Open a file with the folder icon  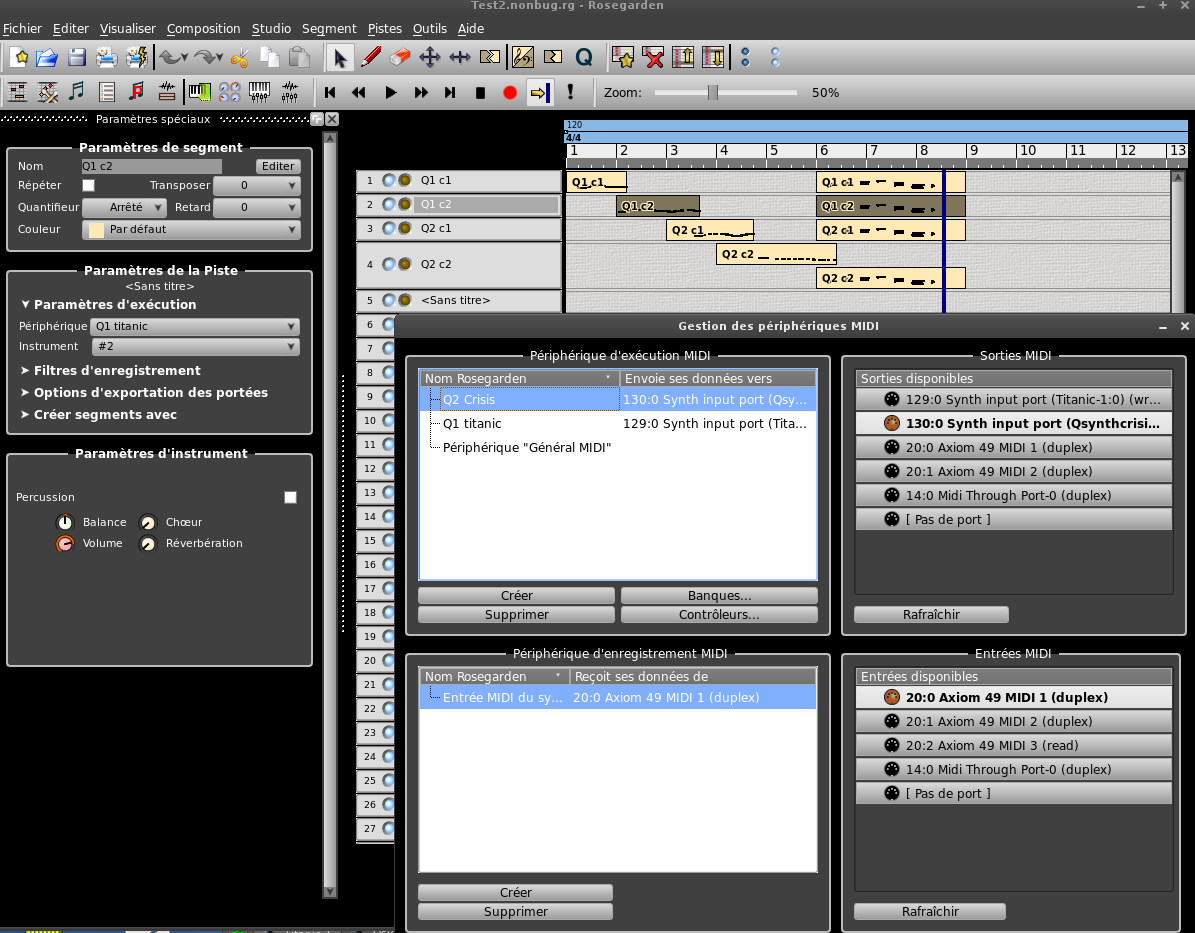(47, 58)
